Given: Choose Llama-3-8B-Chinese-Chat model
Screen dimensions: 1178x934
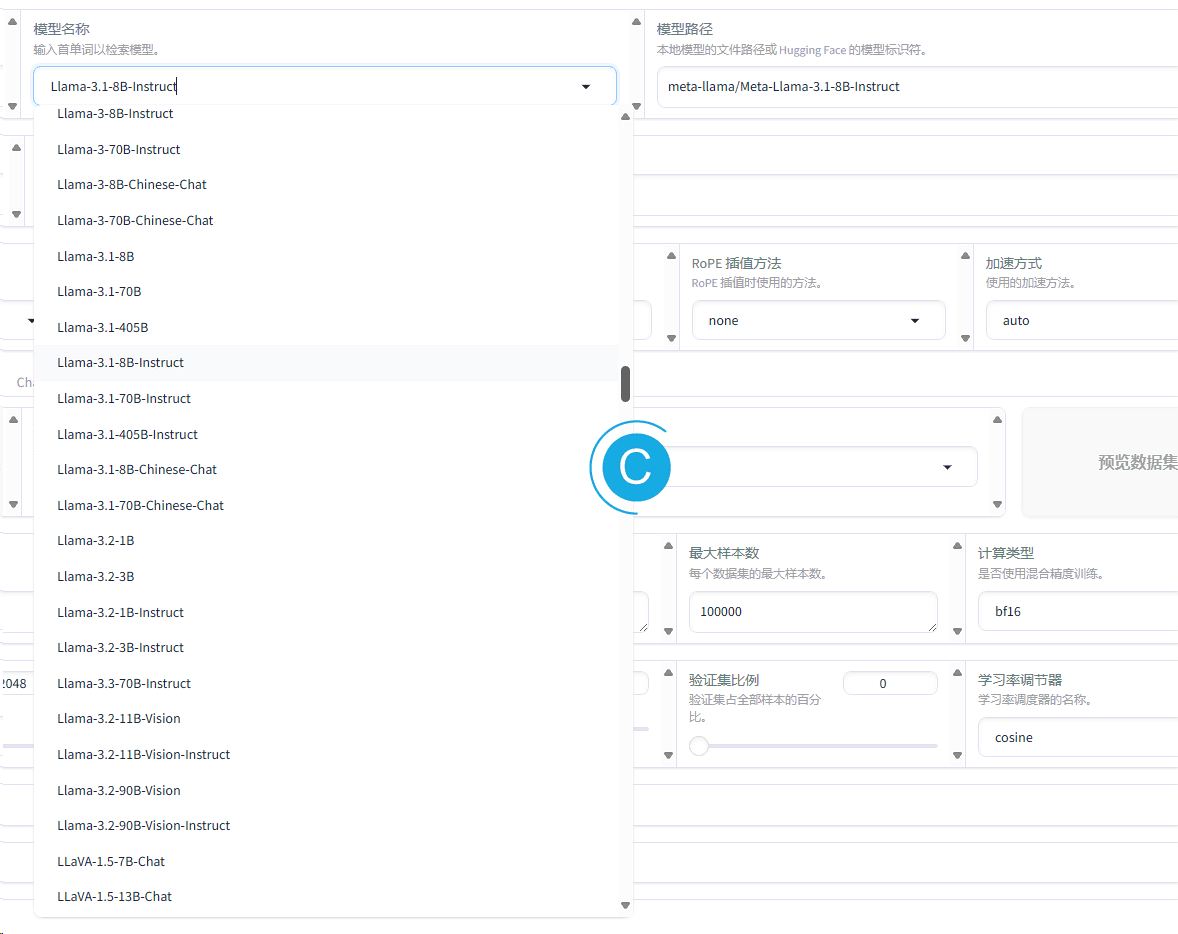Looking at the screenshot, I should (326, 185).
